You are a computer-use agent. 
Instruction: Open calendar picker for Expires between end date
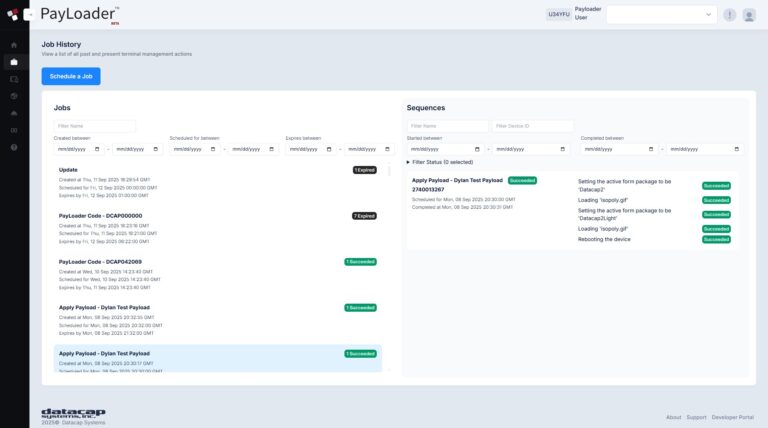(387, 149)
